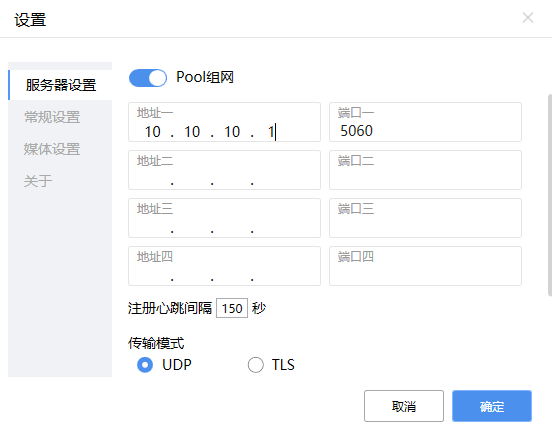The height and width of the screenshot is (442, 552).
Task: Click the 端口四 port field
Action: (425, 266)
